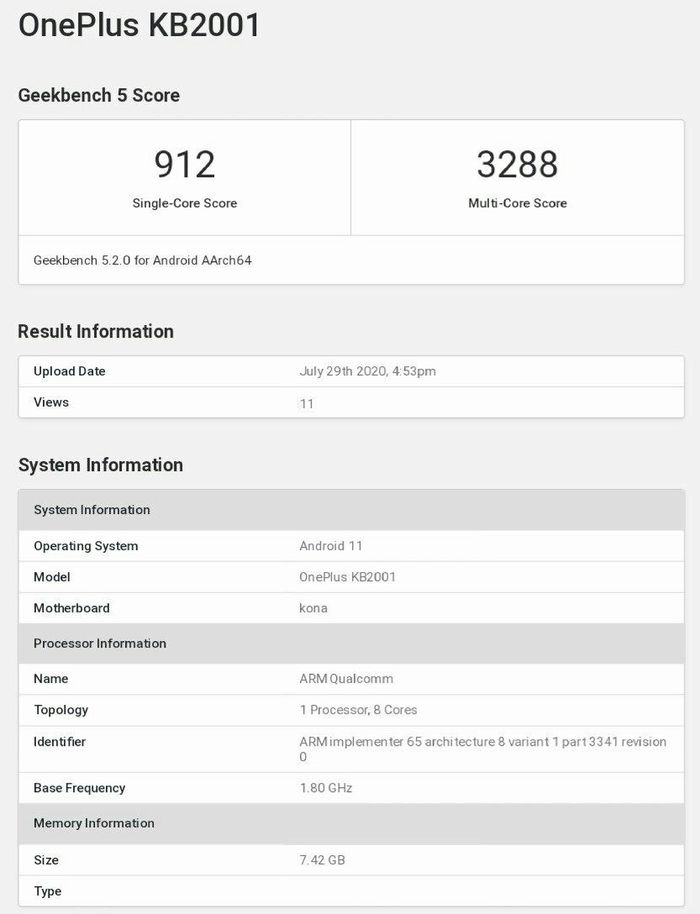Click the Geekbench 5 Score heading
The image size is (700, 914).
tap(99, 96)
